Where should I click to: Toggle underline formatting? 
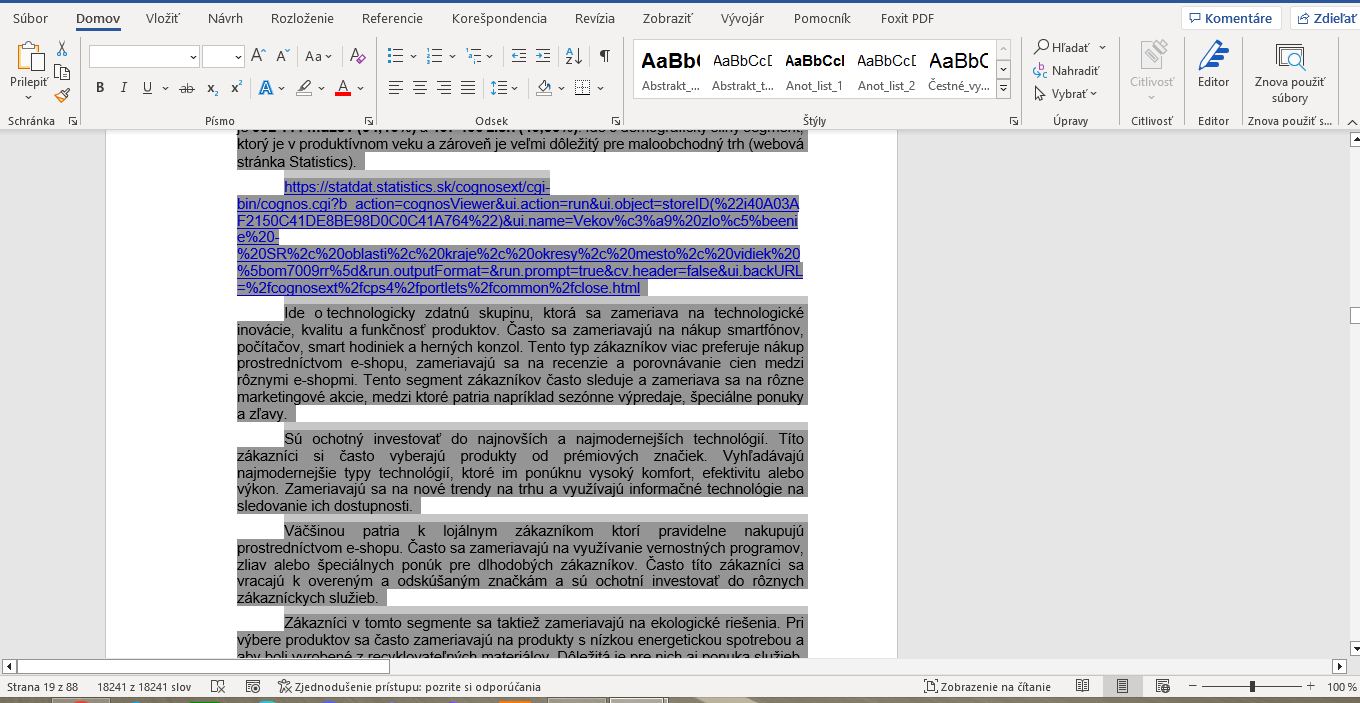pos(147,88)
